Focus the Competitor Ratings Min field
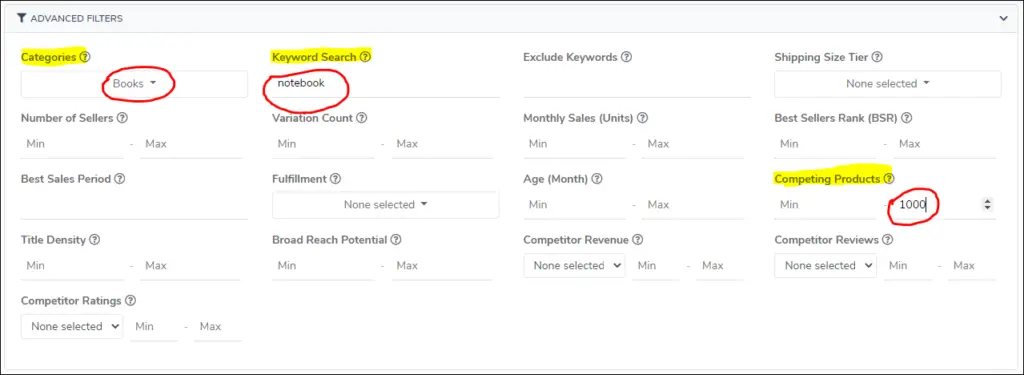 point(153,326)
